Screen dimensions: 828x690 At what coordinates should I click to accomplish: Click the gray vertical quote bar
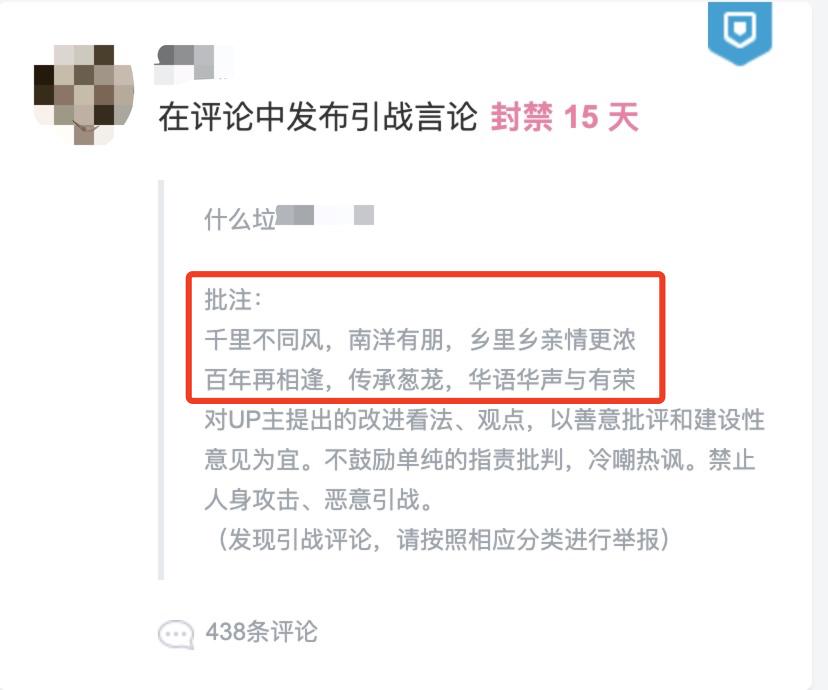coord(161,380)
